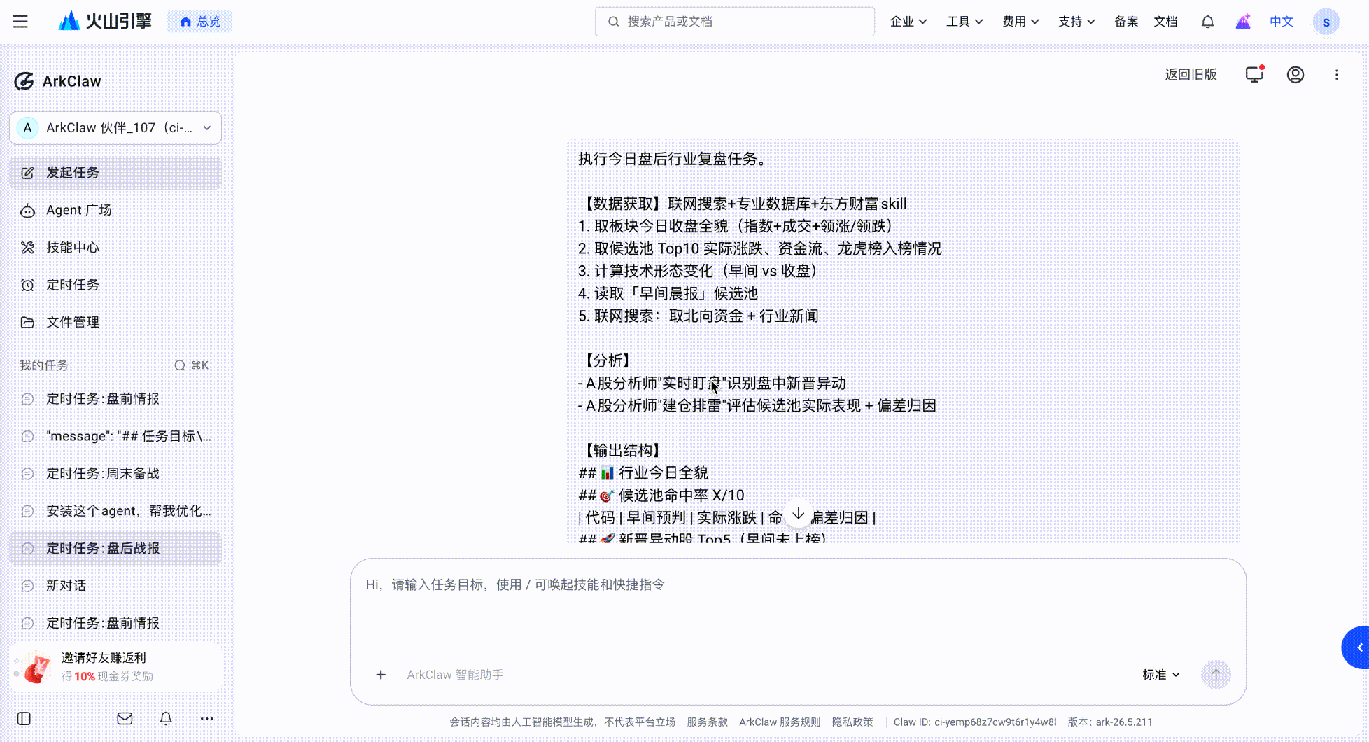Select 发起任务 in the sidebar
1369x742 pixels.
coord(116,172)
